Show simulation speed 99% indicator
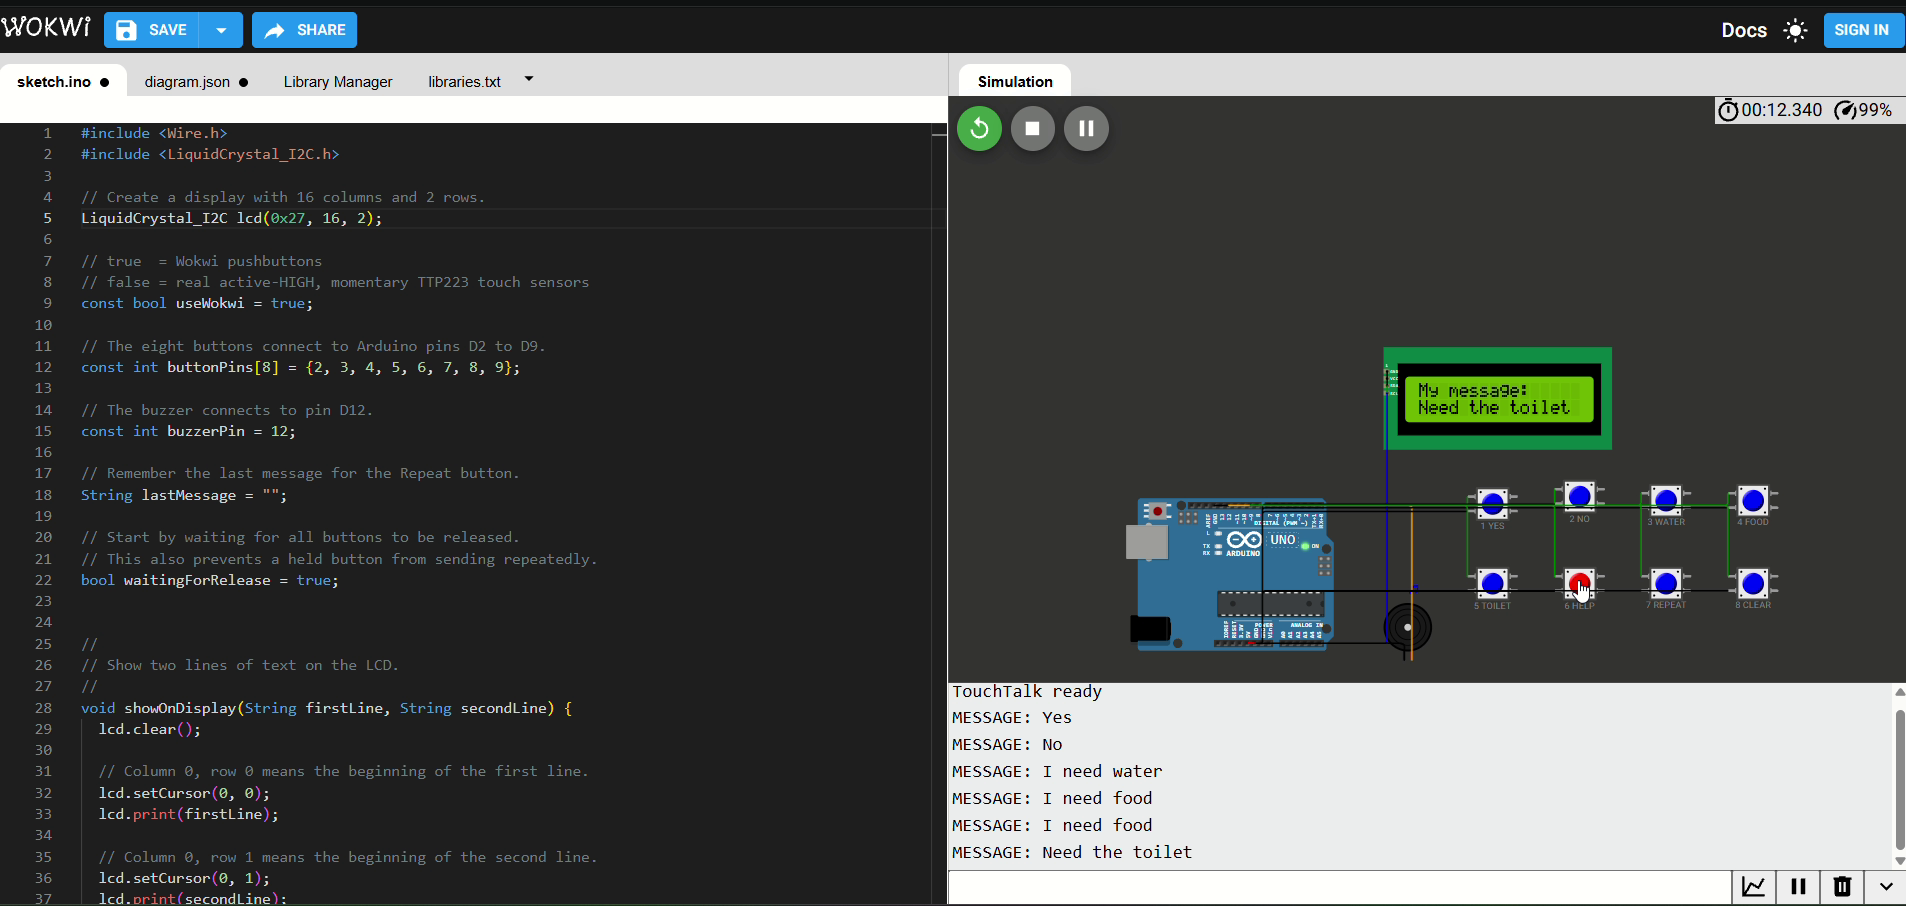The width and height of the screenshot is (1906, 906). click(1864, 110)
